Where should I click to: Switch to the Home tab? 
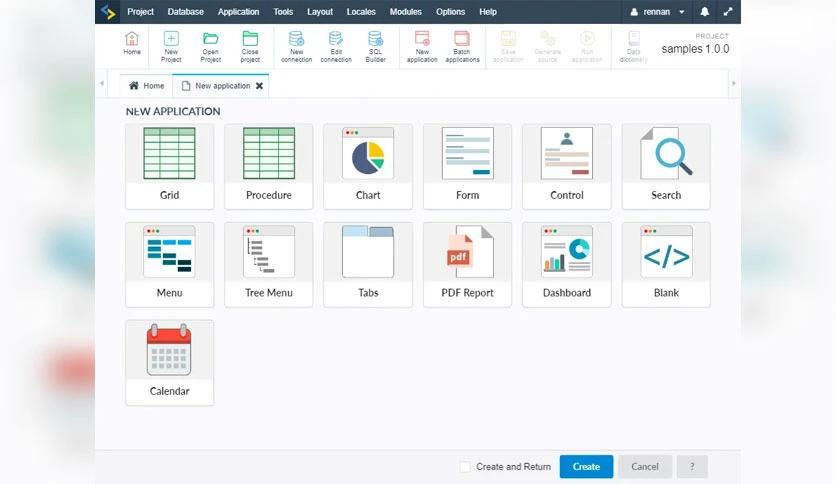coord(146,86)
